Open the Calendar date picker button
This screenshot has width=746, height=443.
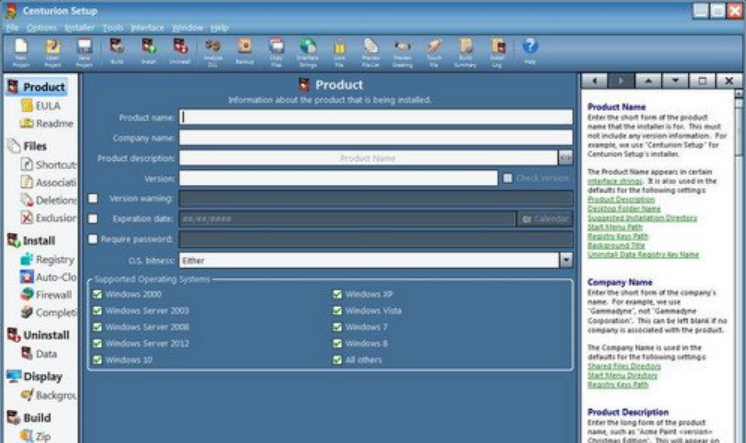545,219
